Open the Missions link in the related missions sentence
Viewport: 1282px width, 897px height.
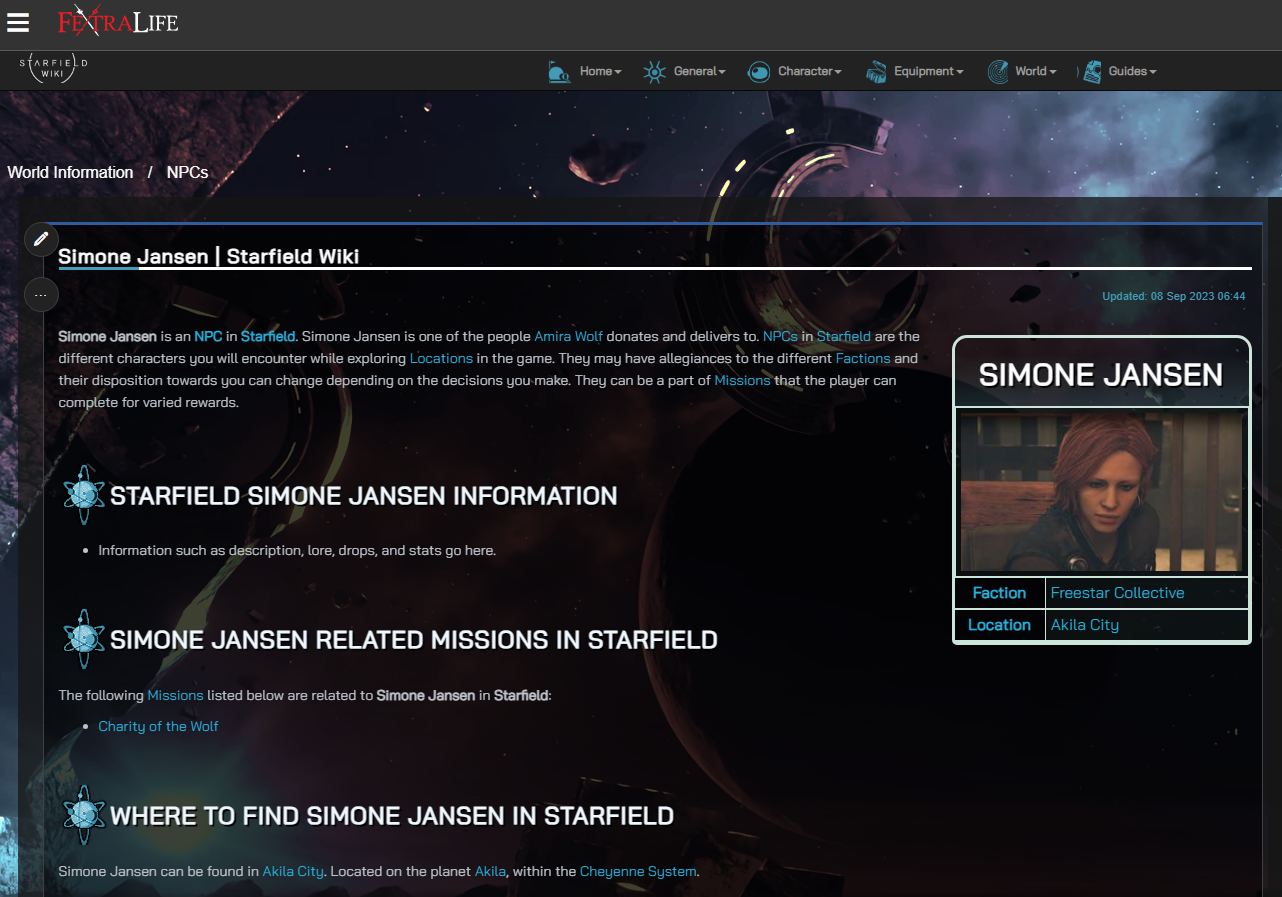[x=175, y=695]
